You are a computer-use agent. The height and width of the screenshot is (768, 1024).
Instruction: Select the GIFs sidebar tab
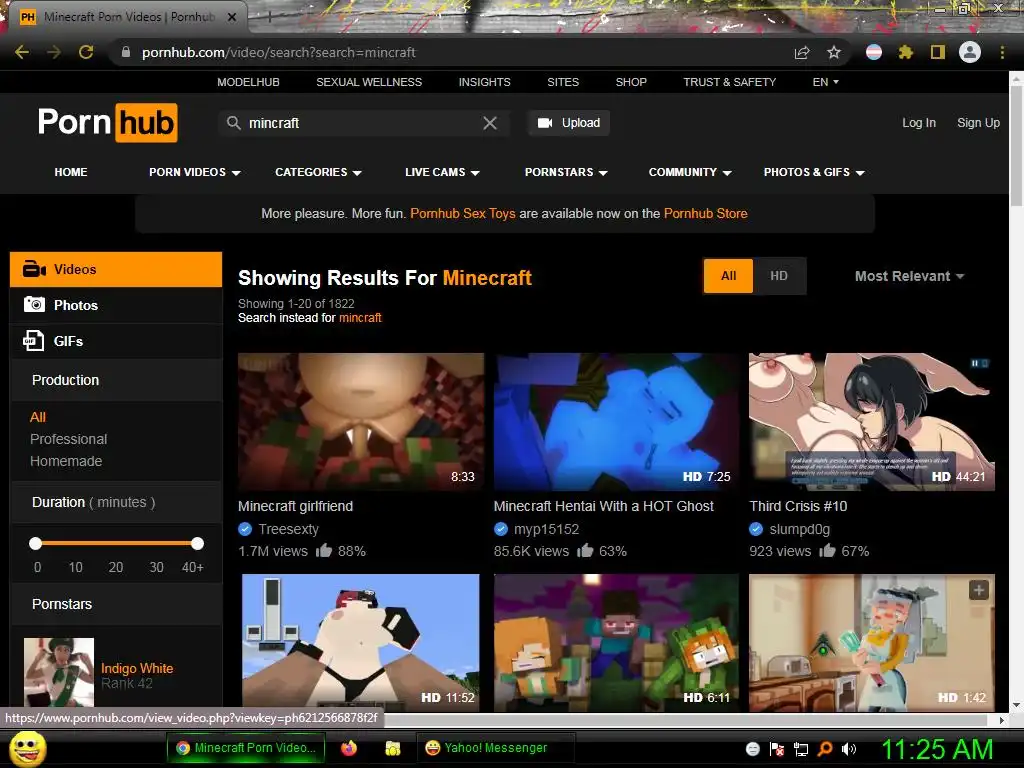(116, 341)
